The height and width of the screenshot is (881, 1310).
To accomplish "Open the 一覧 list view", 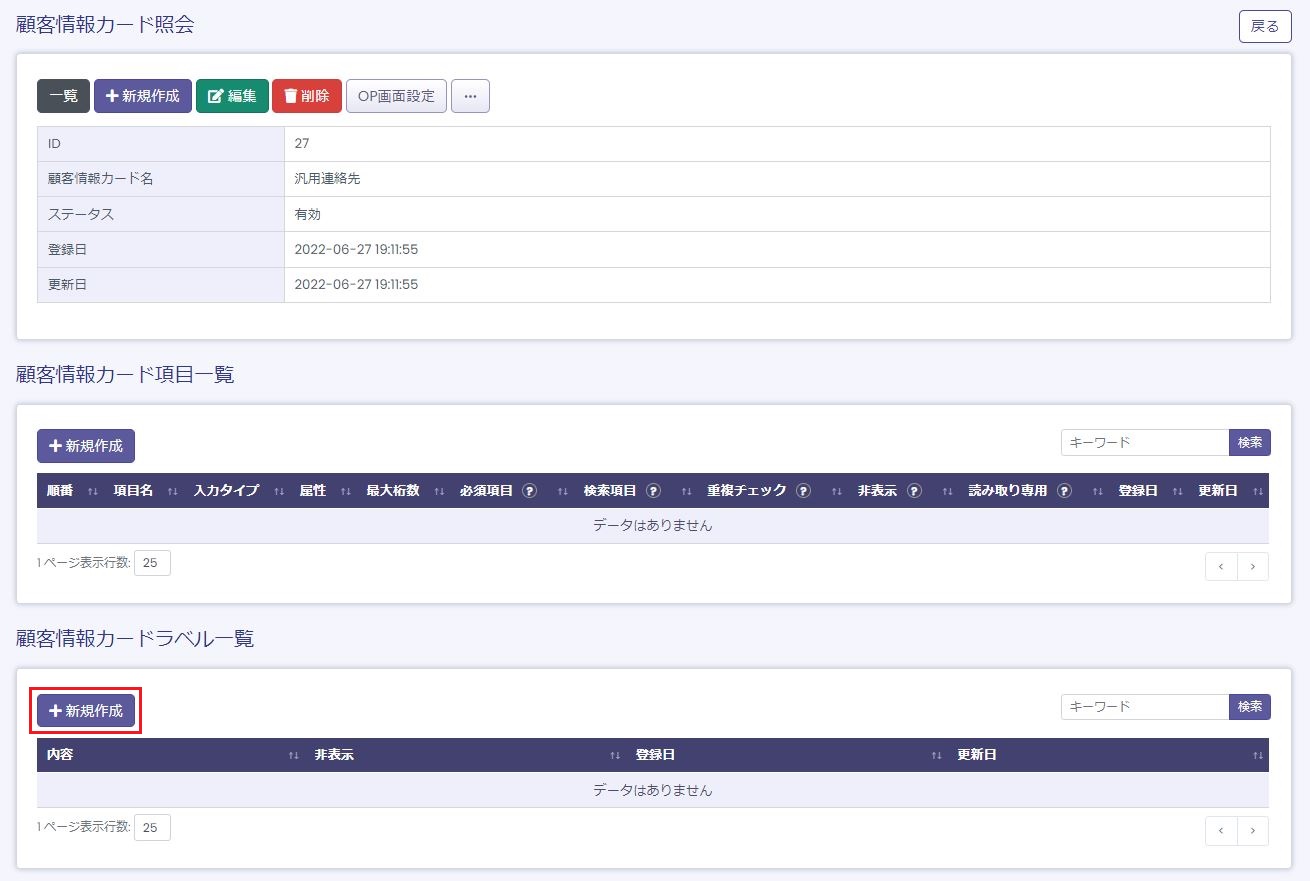I will tap(64, 97).
